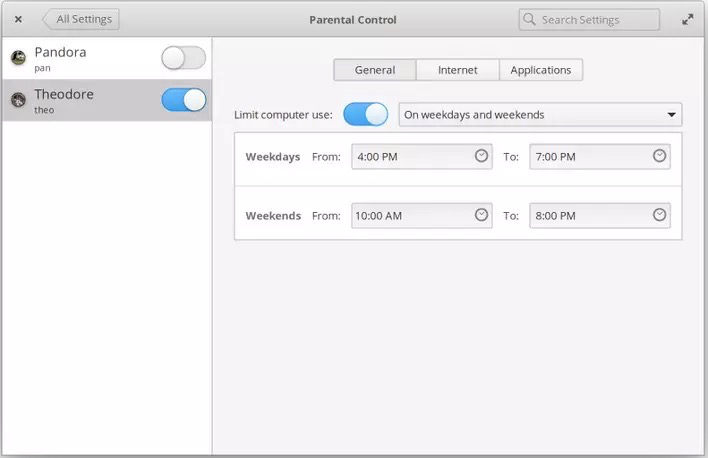Switch to the Internet tab

pyautogui.click(x=457, y=70)
